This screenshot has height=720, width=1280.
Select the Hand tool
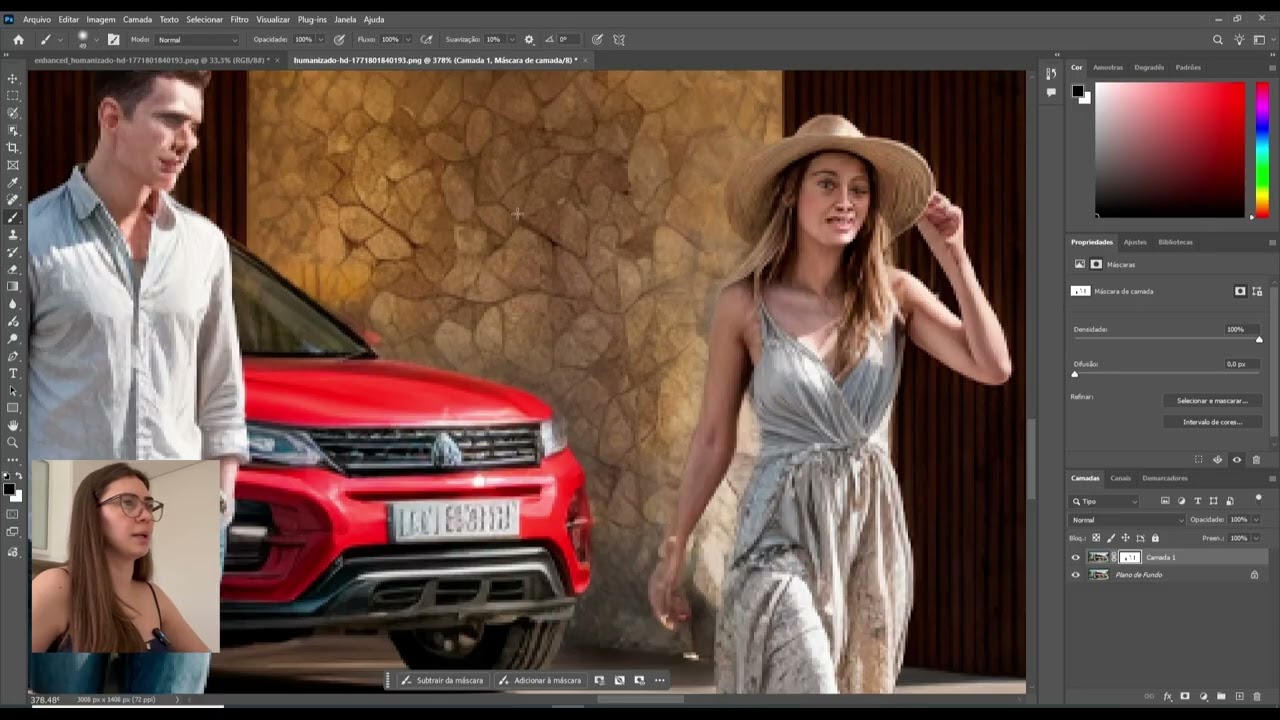13,425
